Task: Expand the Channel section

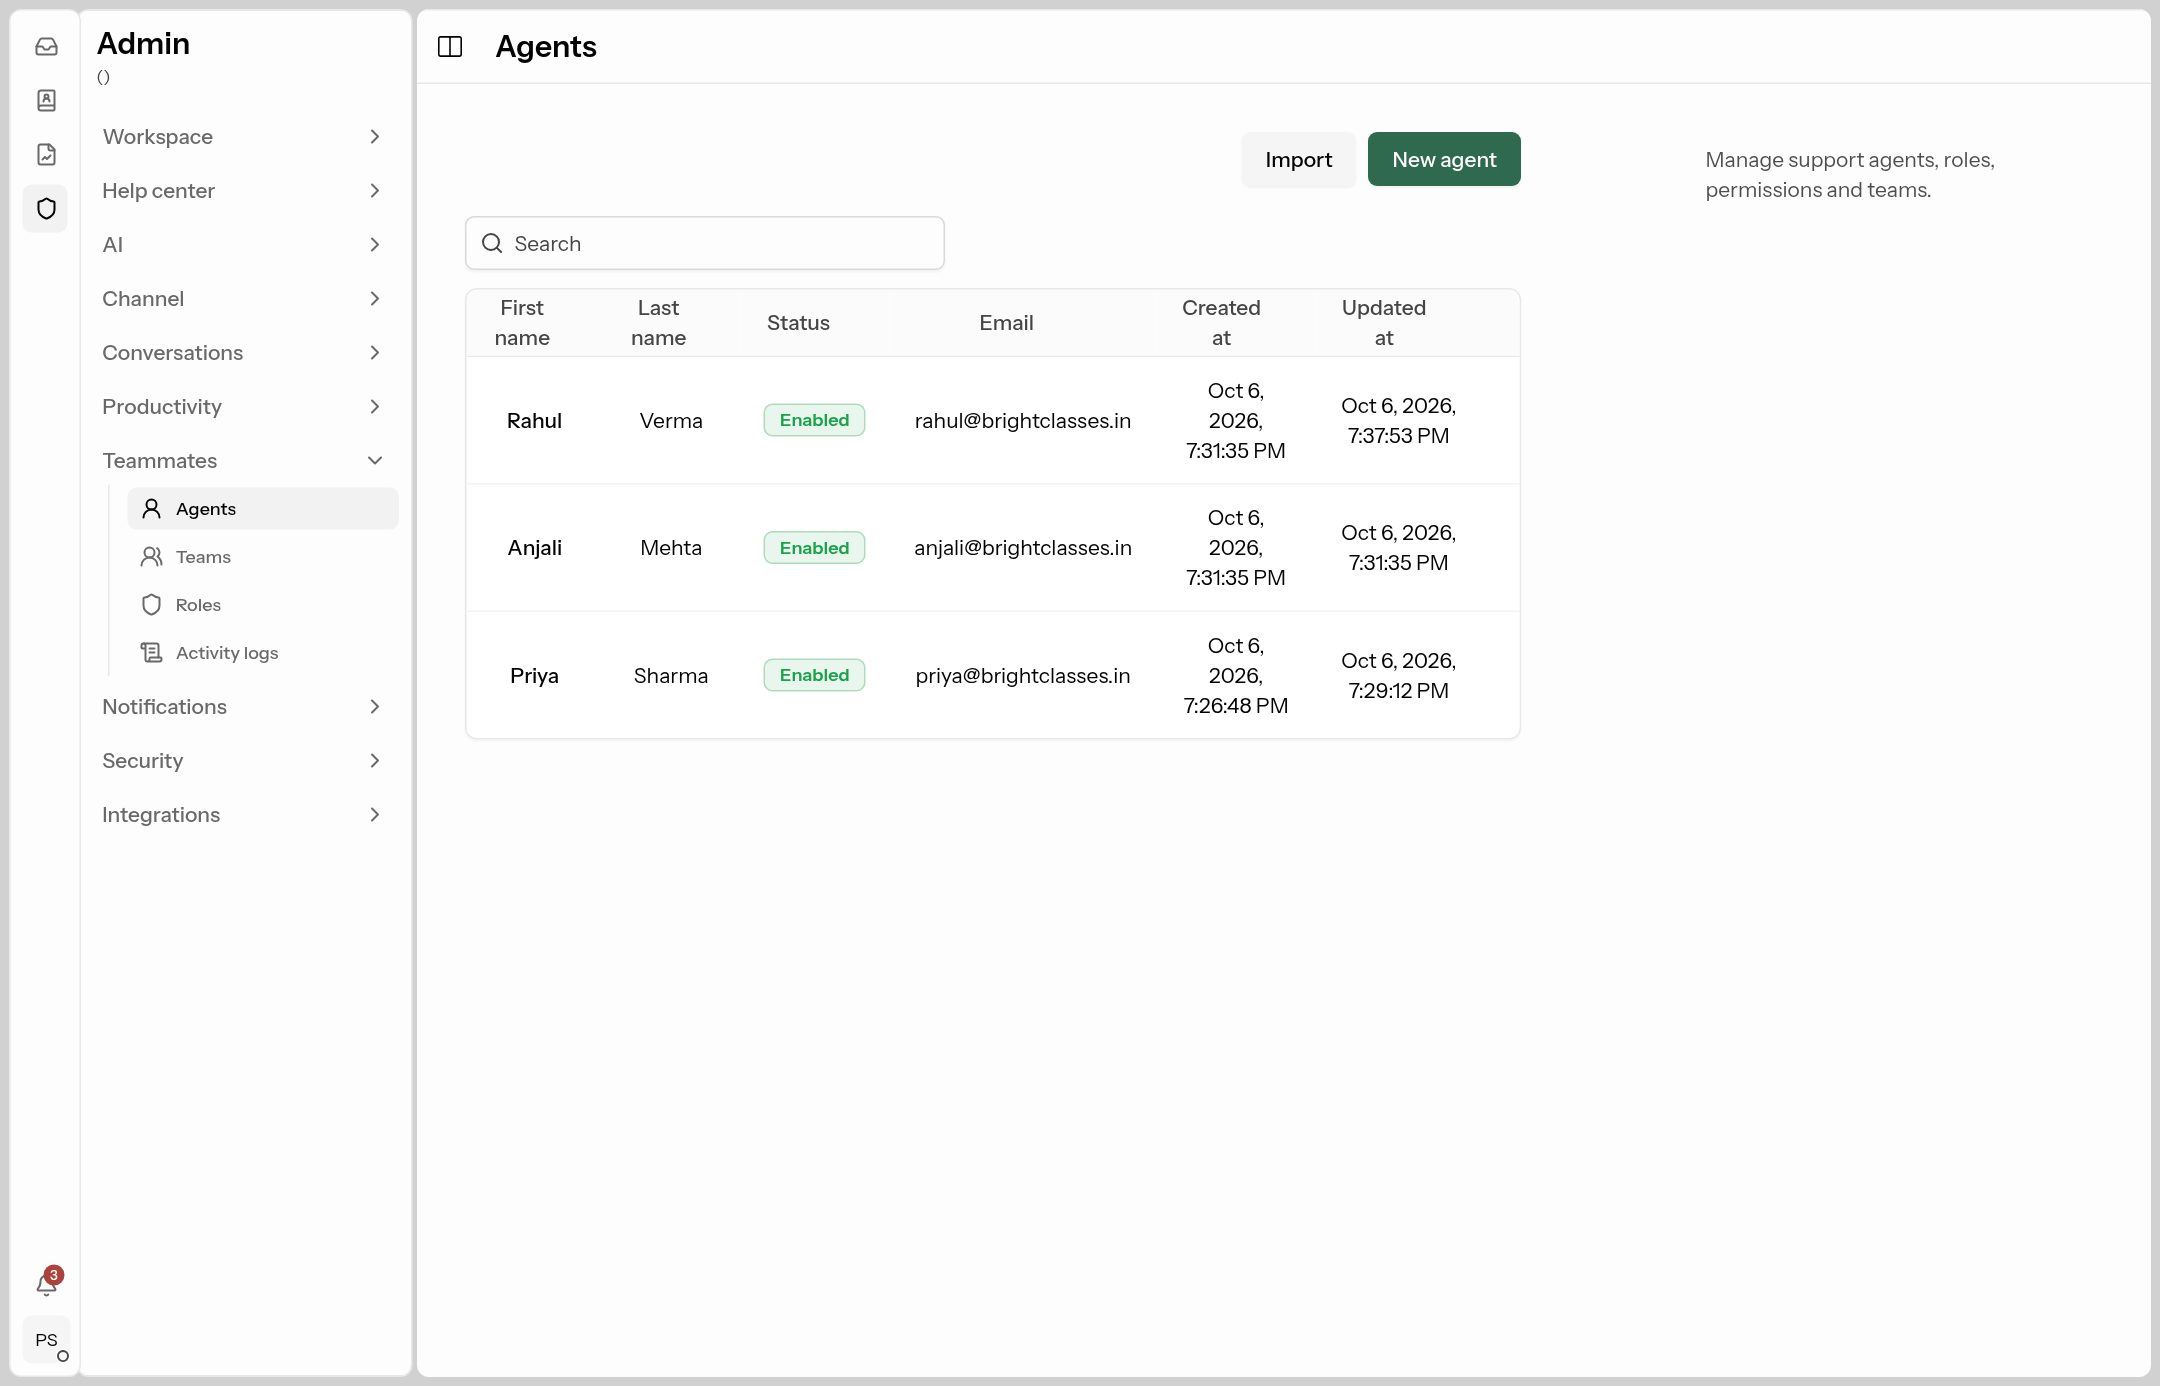Action: [242, 299]
